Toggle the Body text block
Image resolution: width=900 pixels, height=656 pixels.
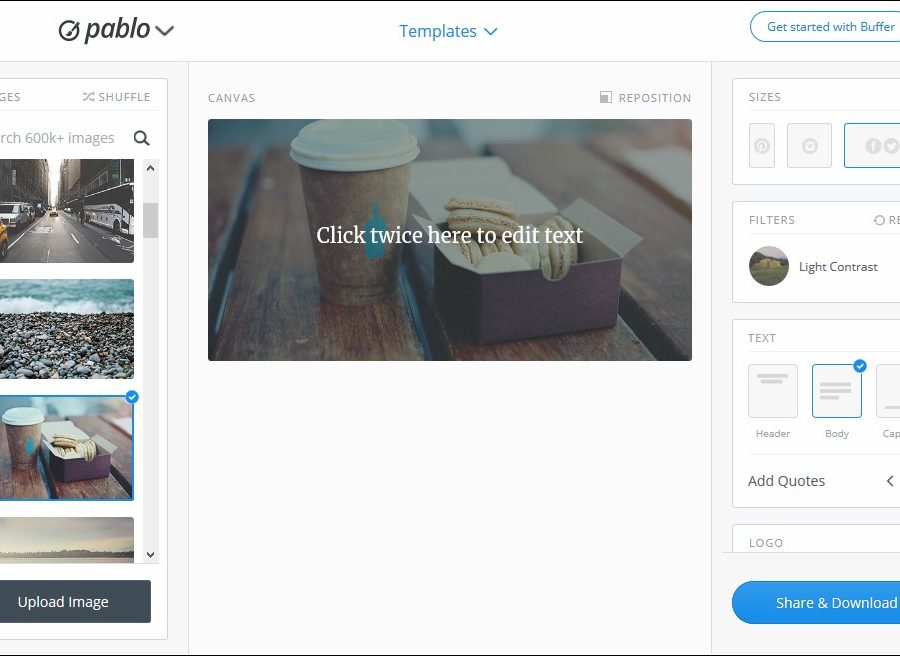coord(837,391)
